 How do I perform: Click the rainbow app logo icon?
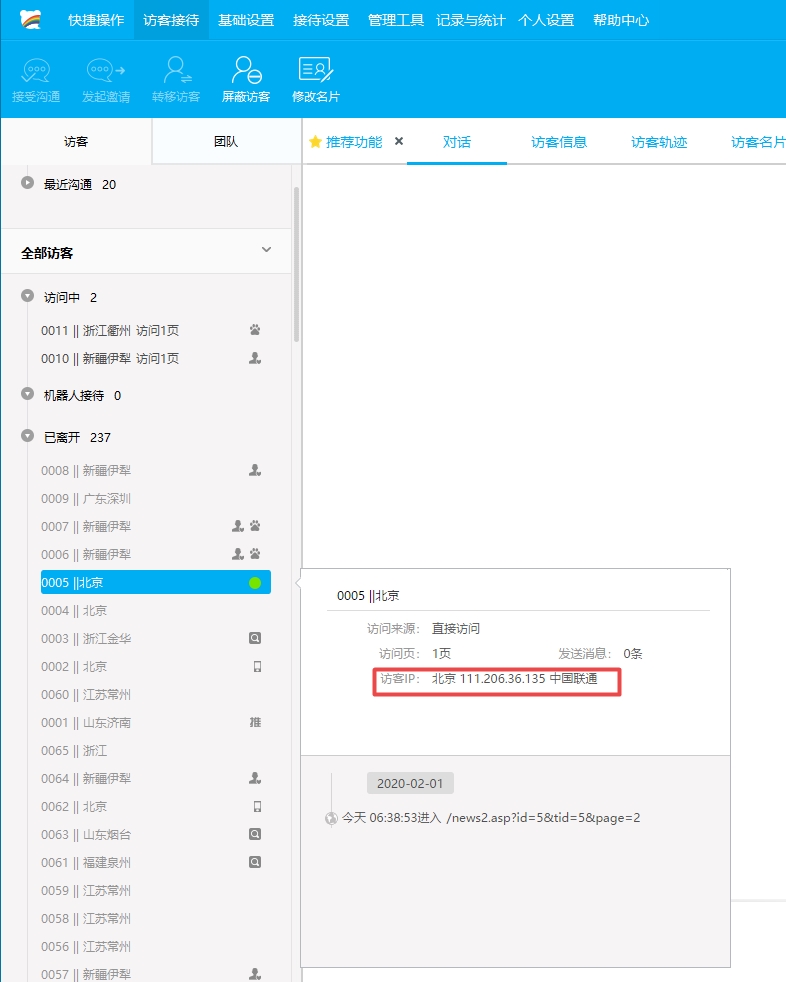pyautogui.click(x=31, y=20)
